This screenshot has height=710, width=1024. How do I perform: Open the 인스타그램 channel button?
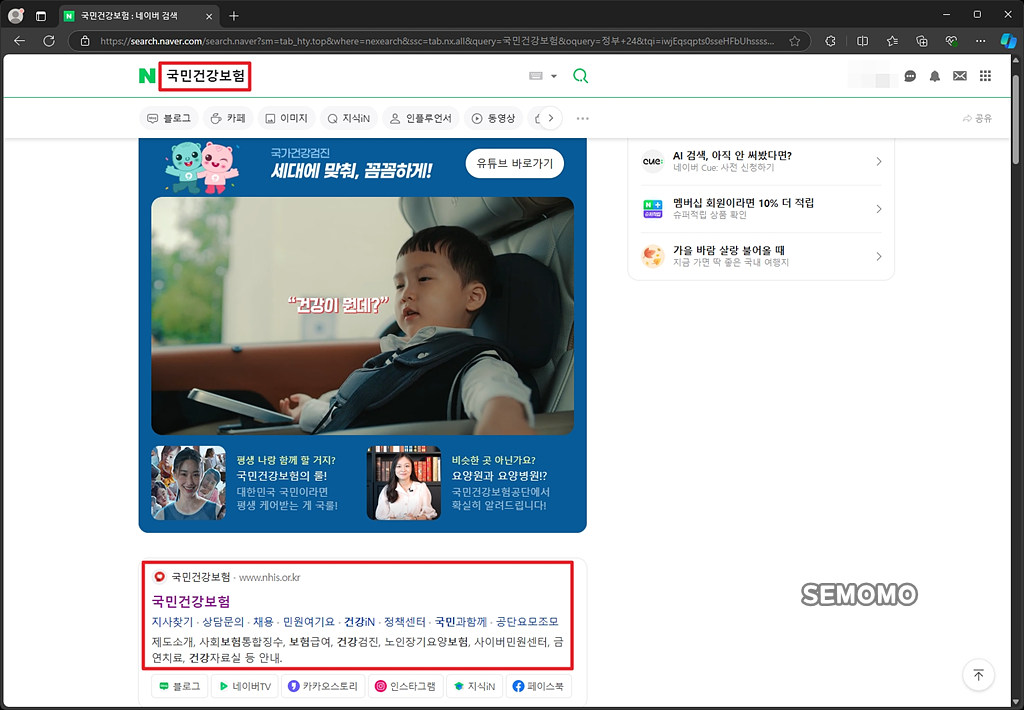406,686
